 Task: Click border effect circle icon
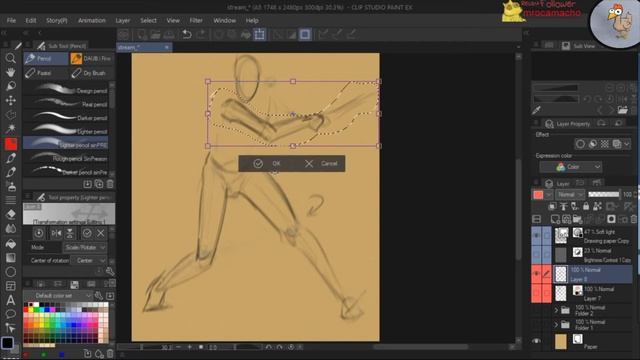pyautogui.click(x=580, y=144)
